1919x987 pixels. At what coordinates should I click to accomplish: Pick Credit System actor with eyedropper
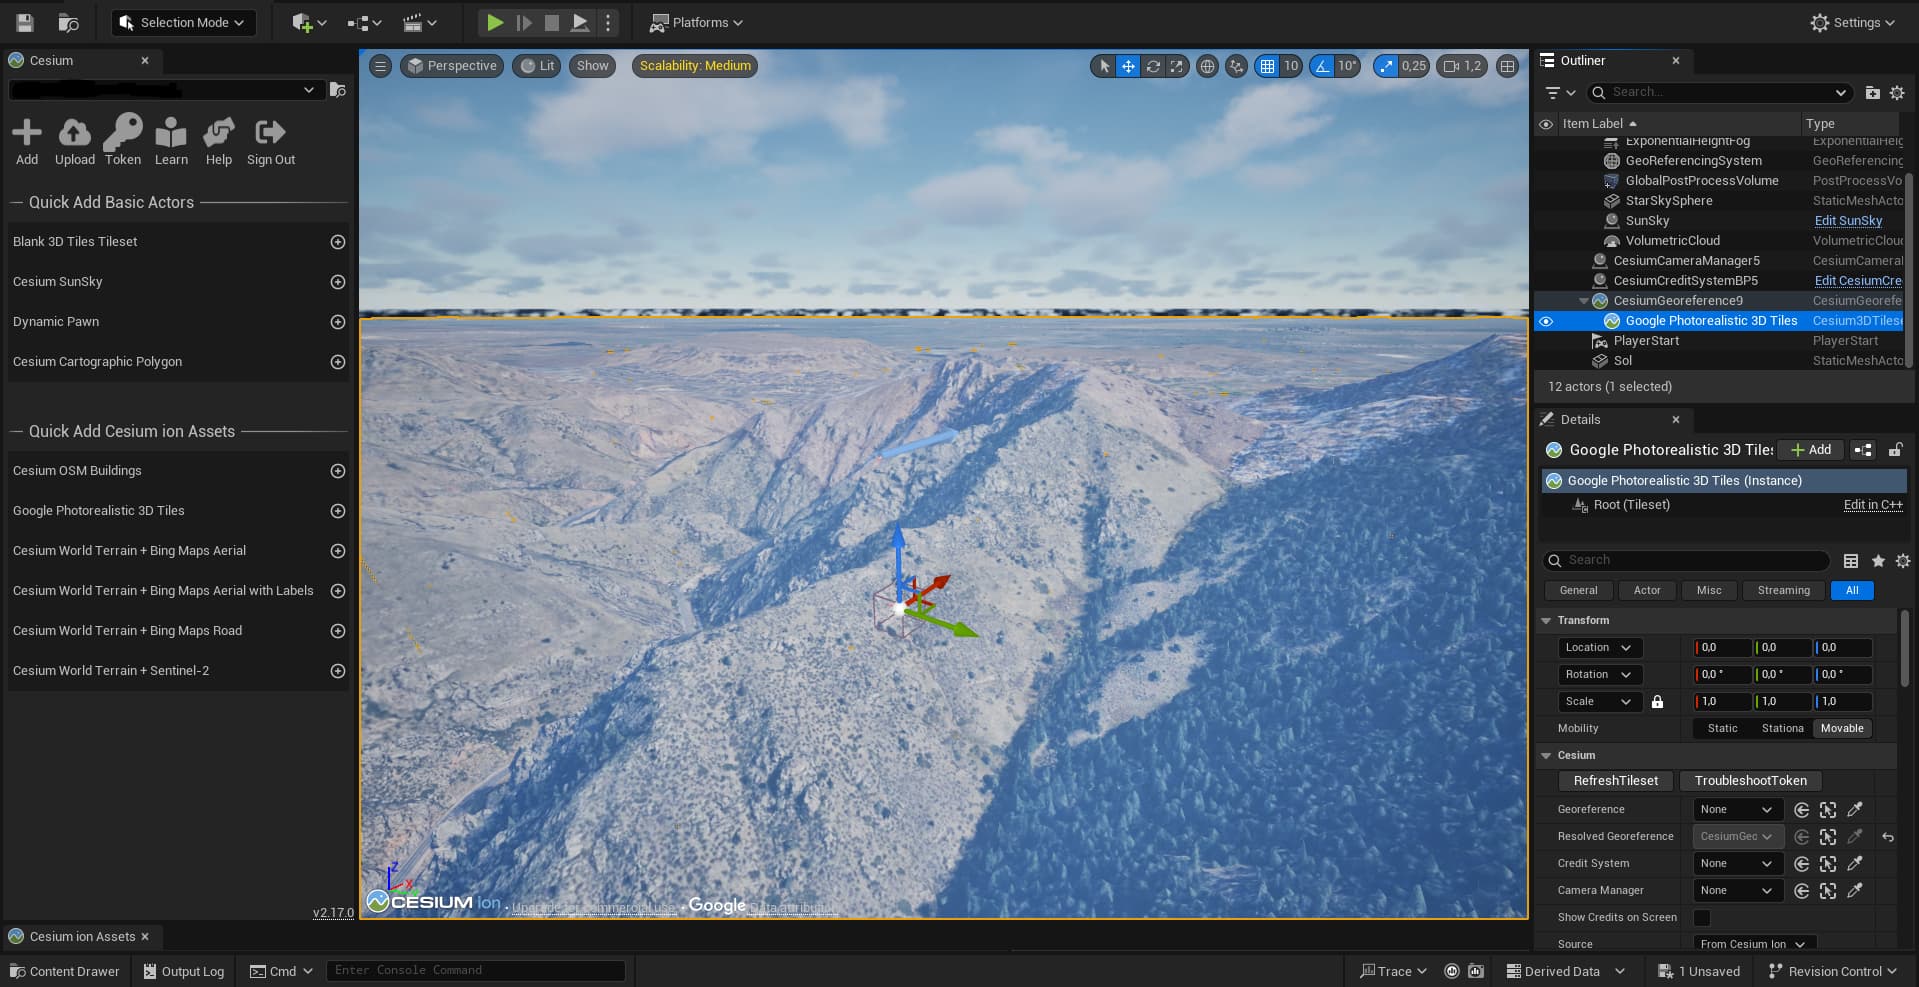coord(1855,864)
